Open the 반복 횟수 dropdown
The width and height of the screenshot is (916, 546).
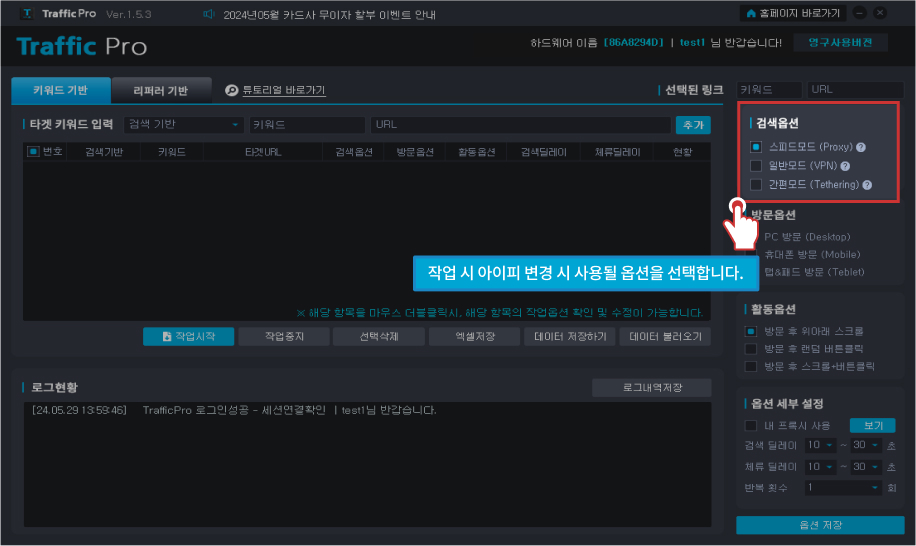coord(843,488)
